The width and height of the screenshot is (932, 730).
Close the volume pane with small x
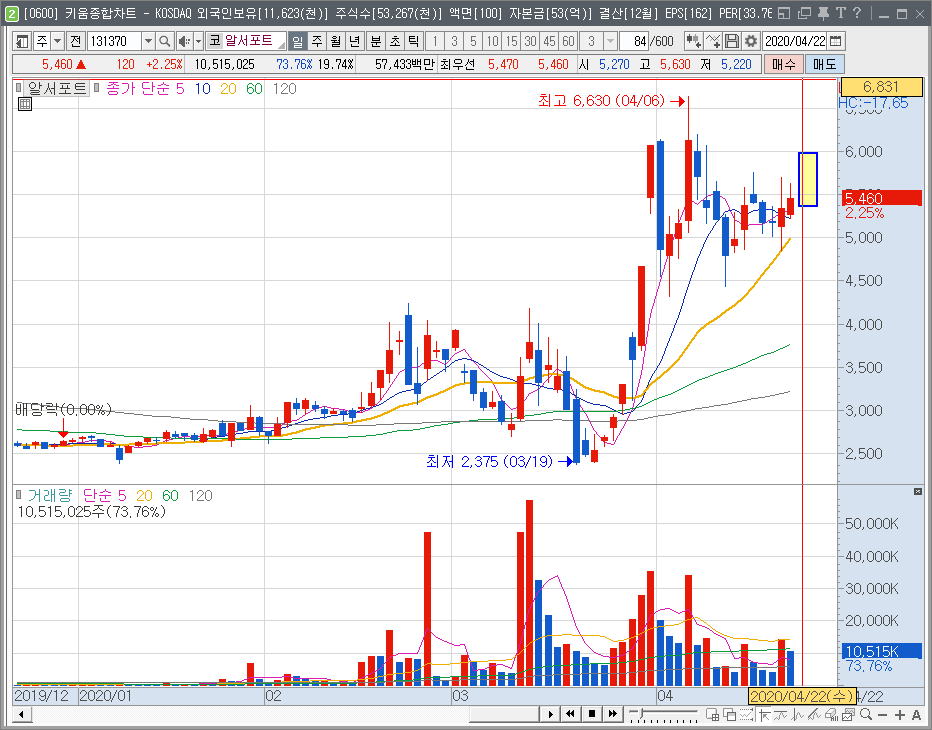tap(918, 492)
